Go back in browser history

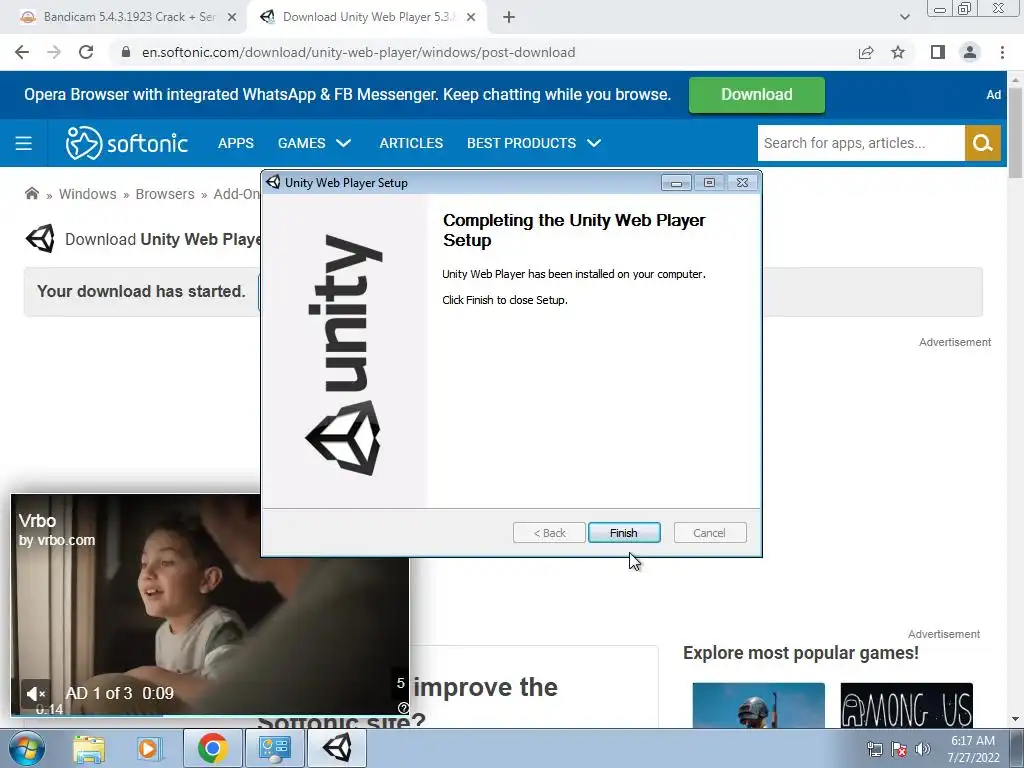pos(22,52)
